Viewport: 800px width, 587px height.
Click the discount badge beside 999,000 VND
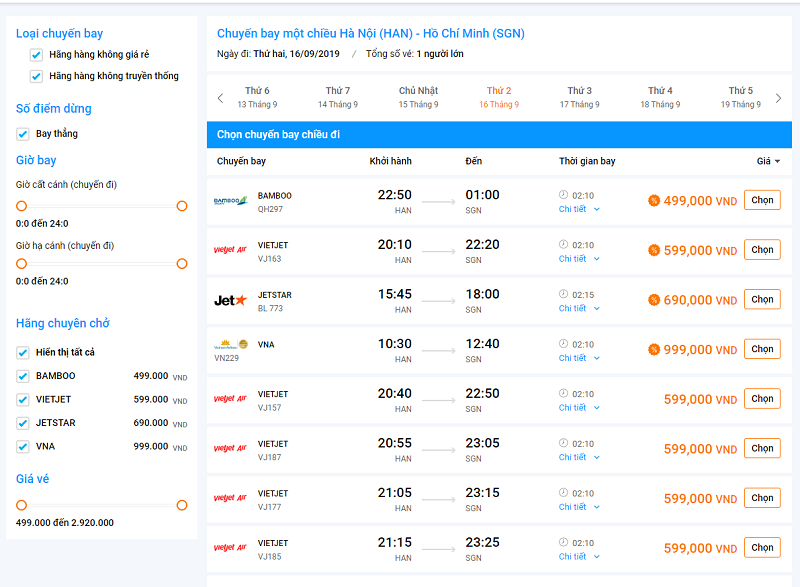pos(654,349)
